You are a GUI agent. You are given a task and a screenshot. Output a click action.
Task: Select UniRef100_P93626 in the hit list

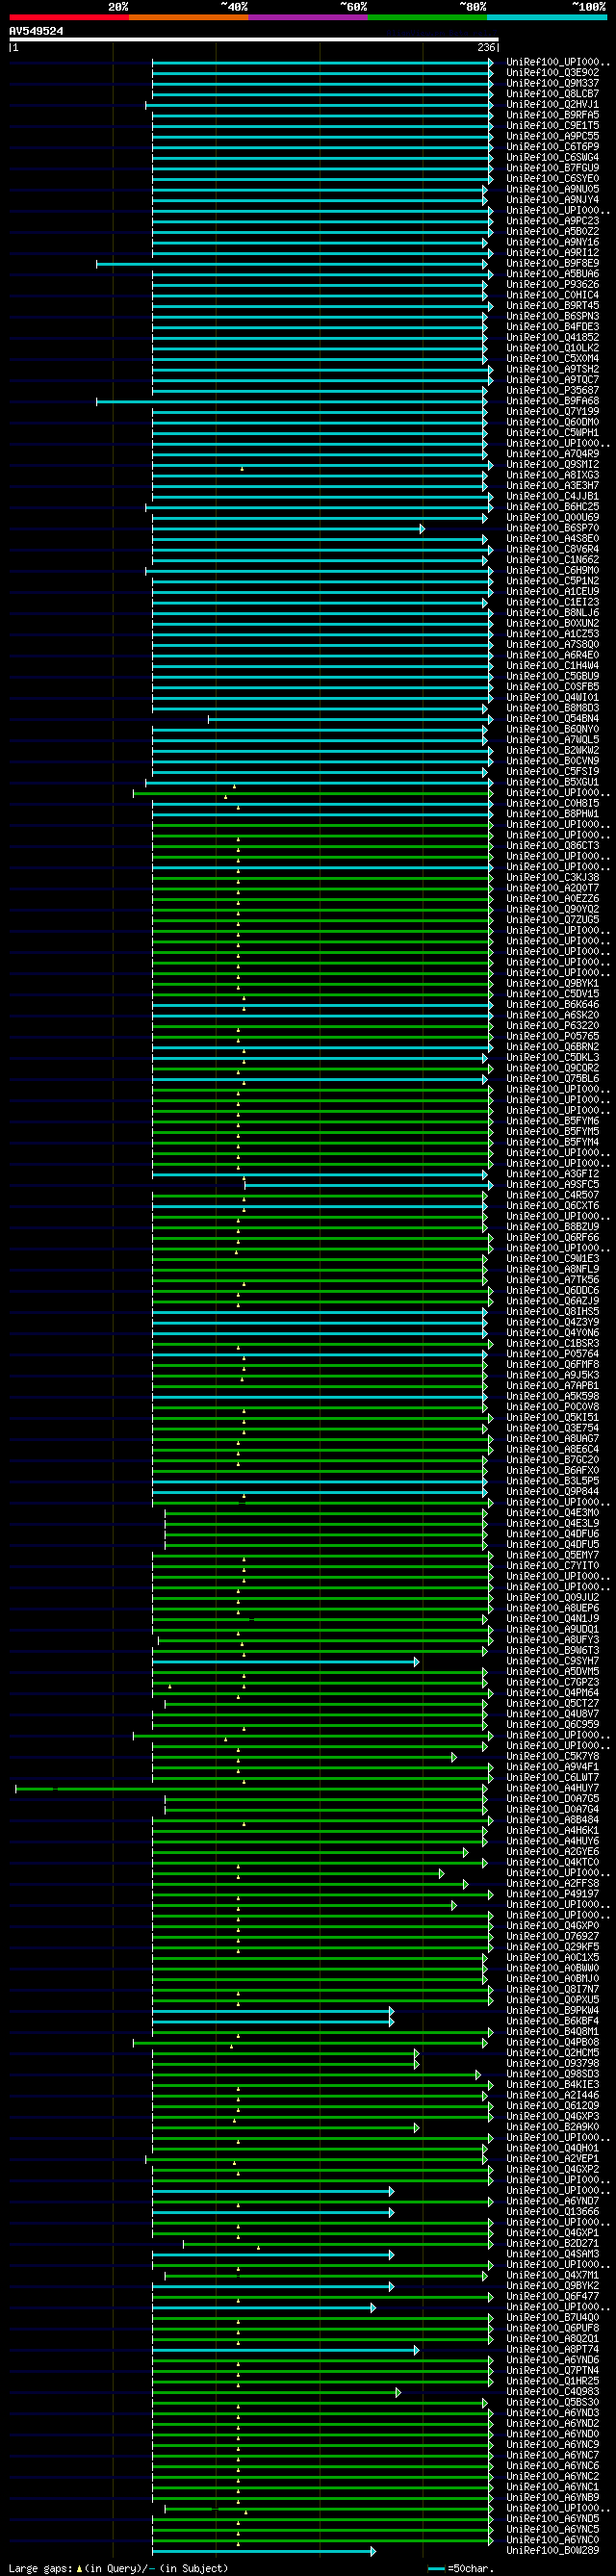click(553, 285)
